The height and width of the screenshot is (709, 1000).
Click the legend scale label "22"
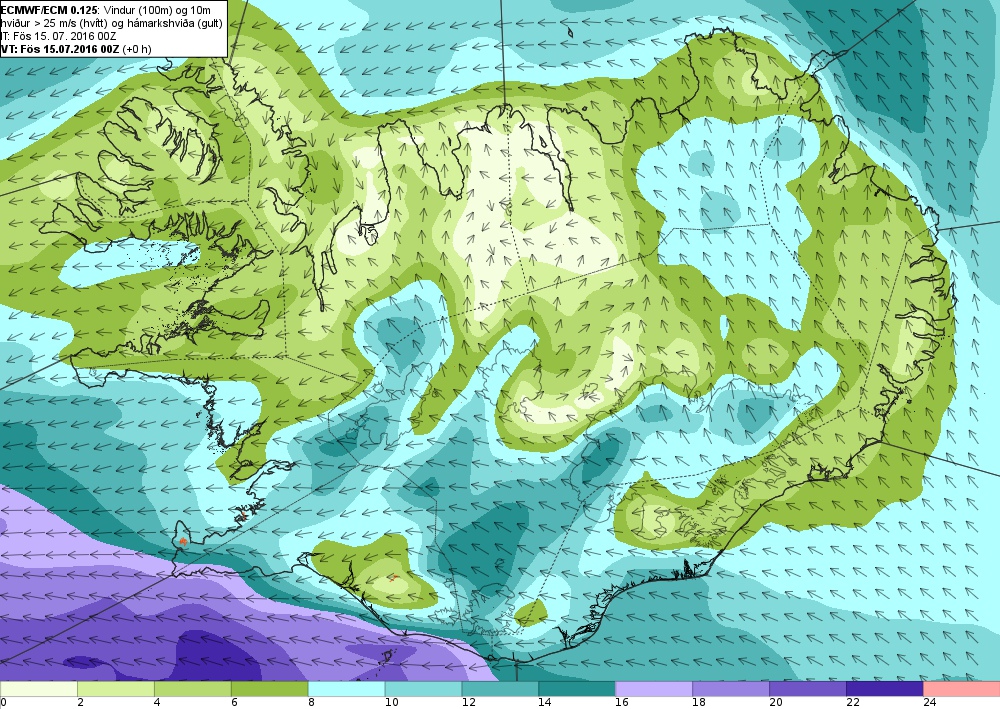853,703
